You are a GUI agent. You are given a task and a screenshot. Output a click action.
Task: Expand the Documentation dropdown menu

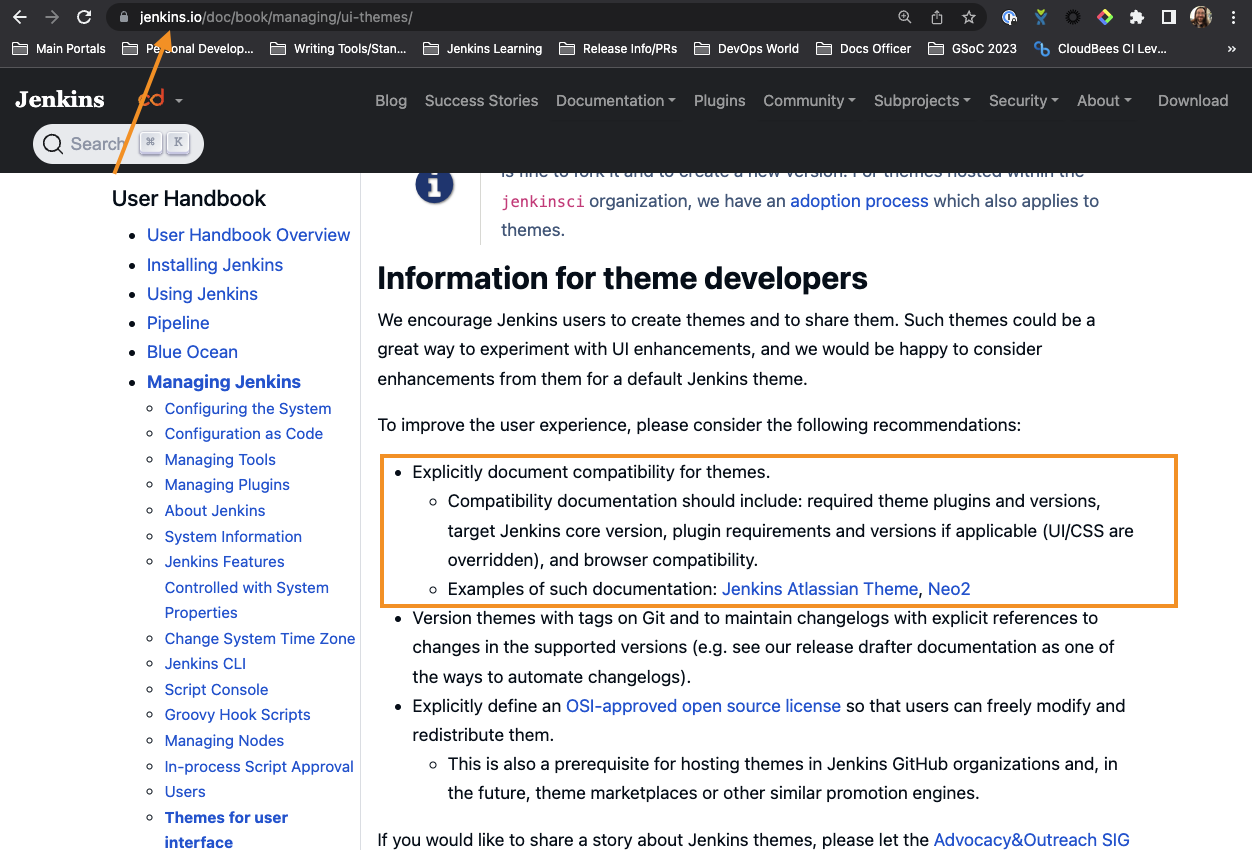tap(616, 100)
